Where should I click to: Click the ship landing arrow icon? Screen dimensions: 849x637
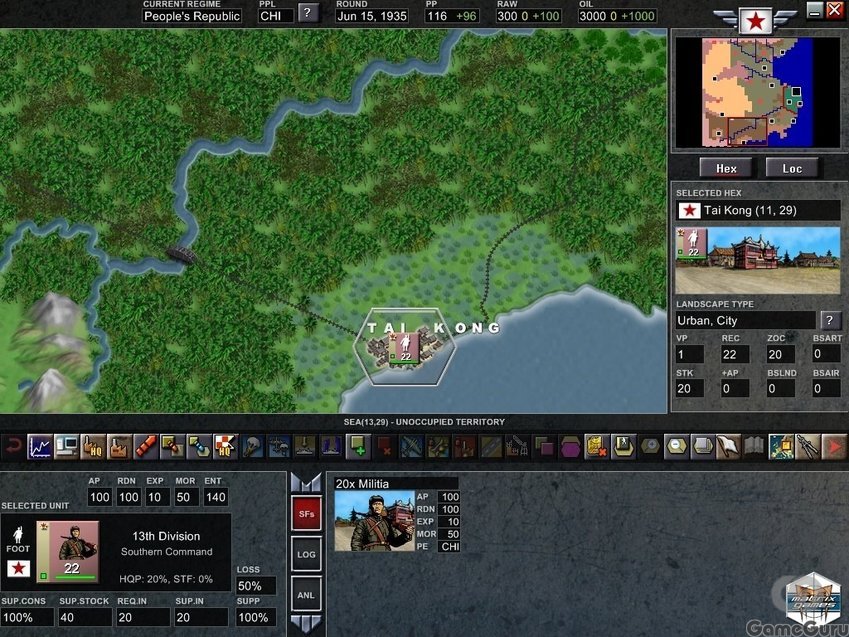pyautogui.click(x=305, y=447)
